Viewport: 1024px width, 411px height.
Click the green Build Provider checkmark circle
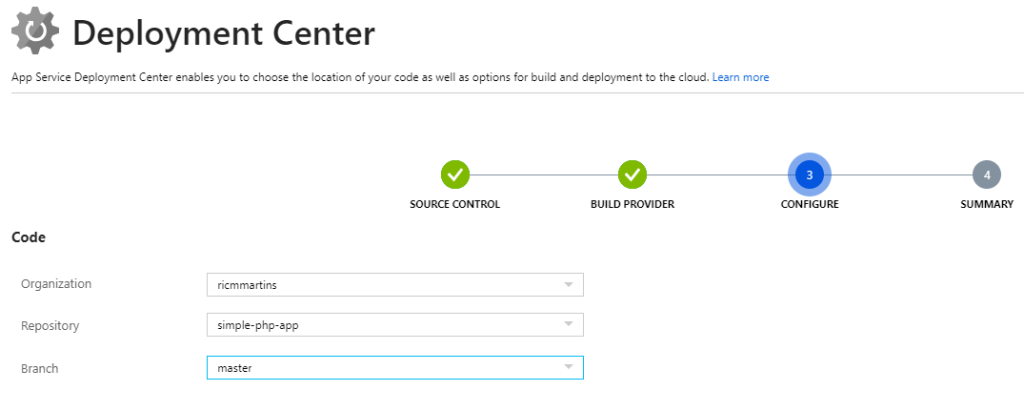632,174
